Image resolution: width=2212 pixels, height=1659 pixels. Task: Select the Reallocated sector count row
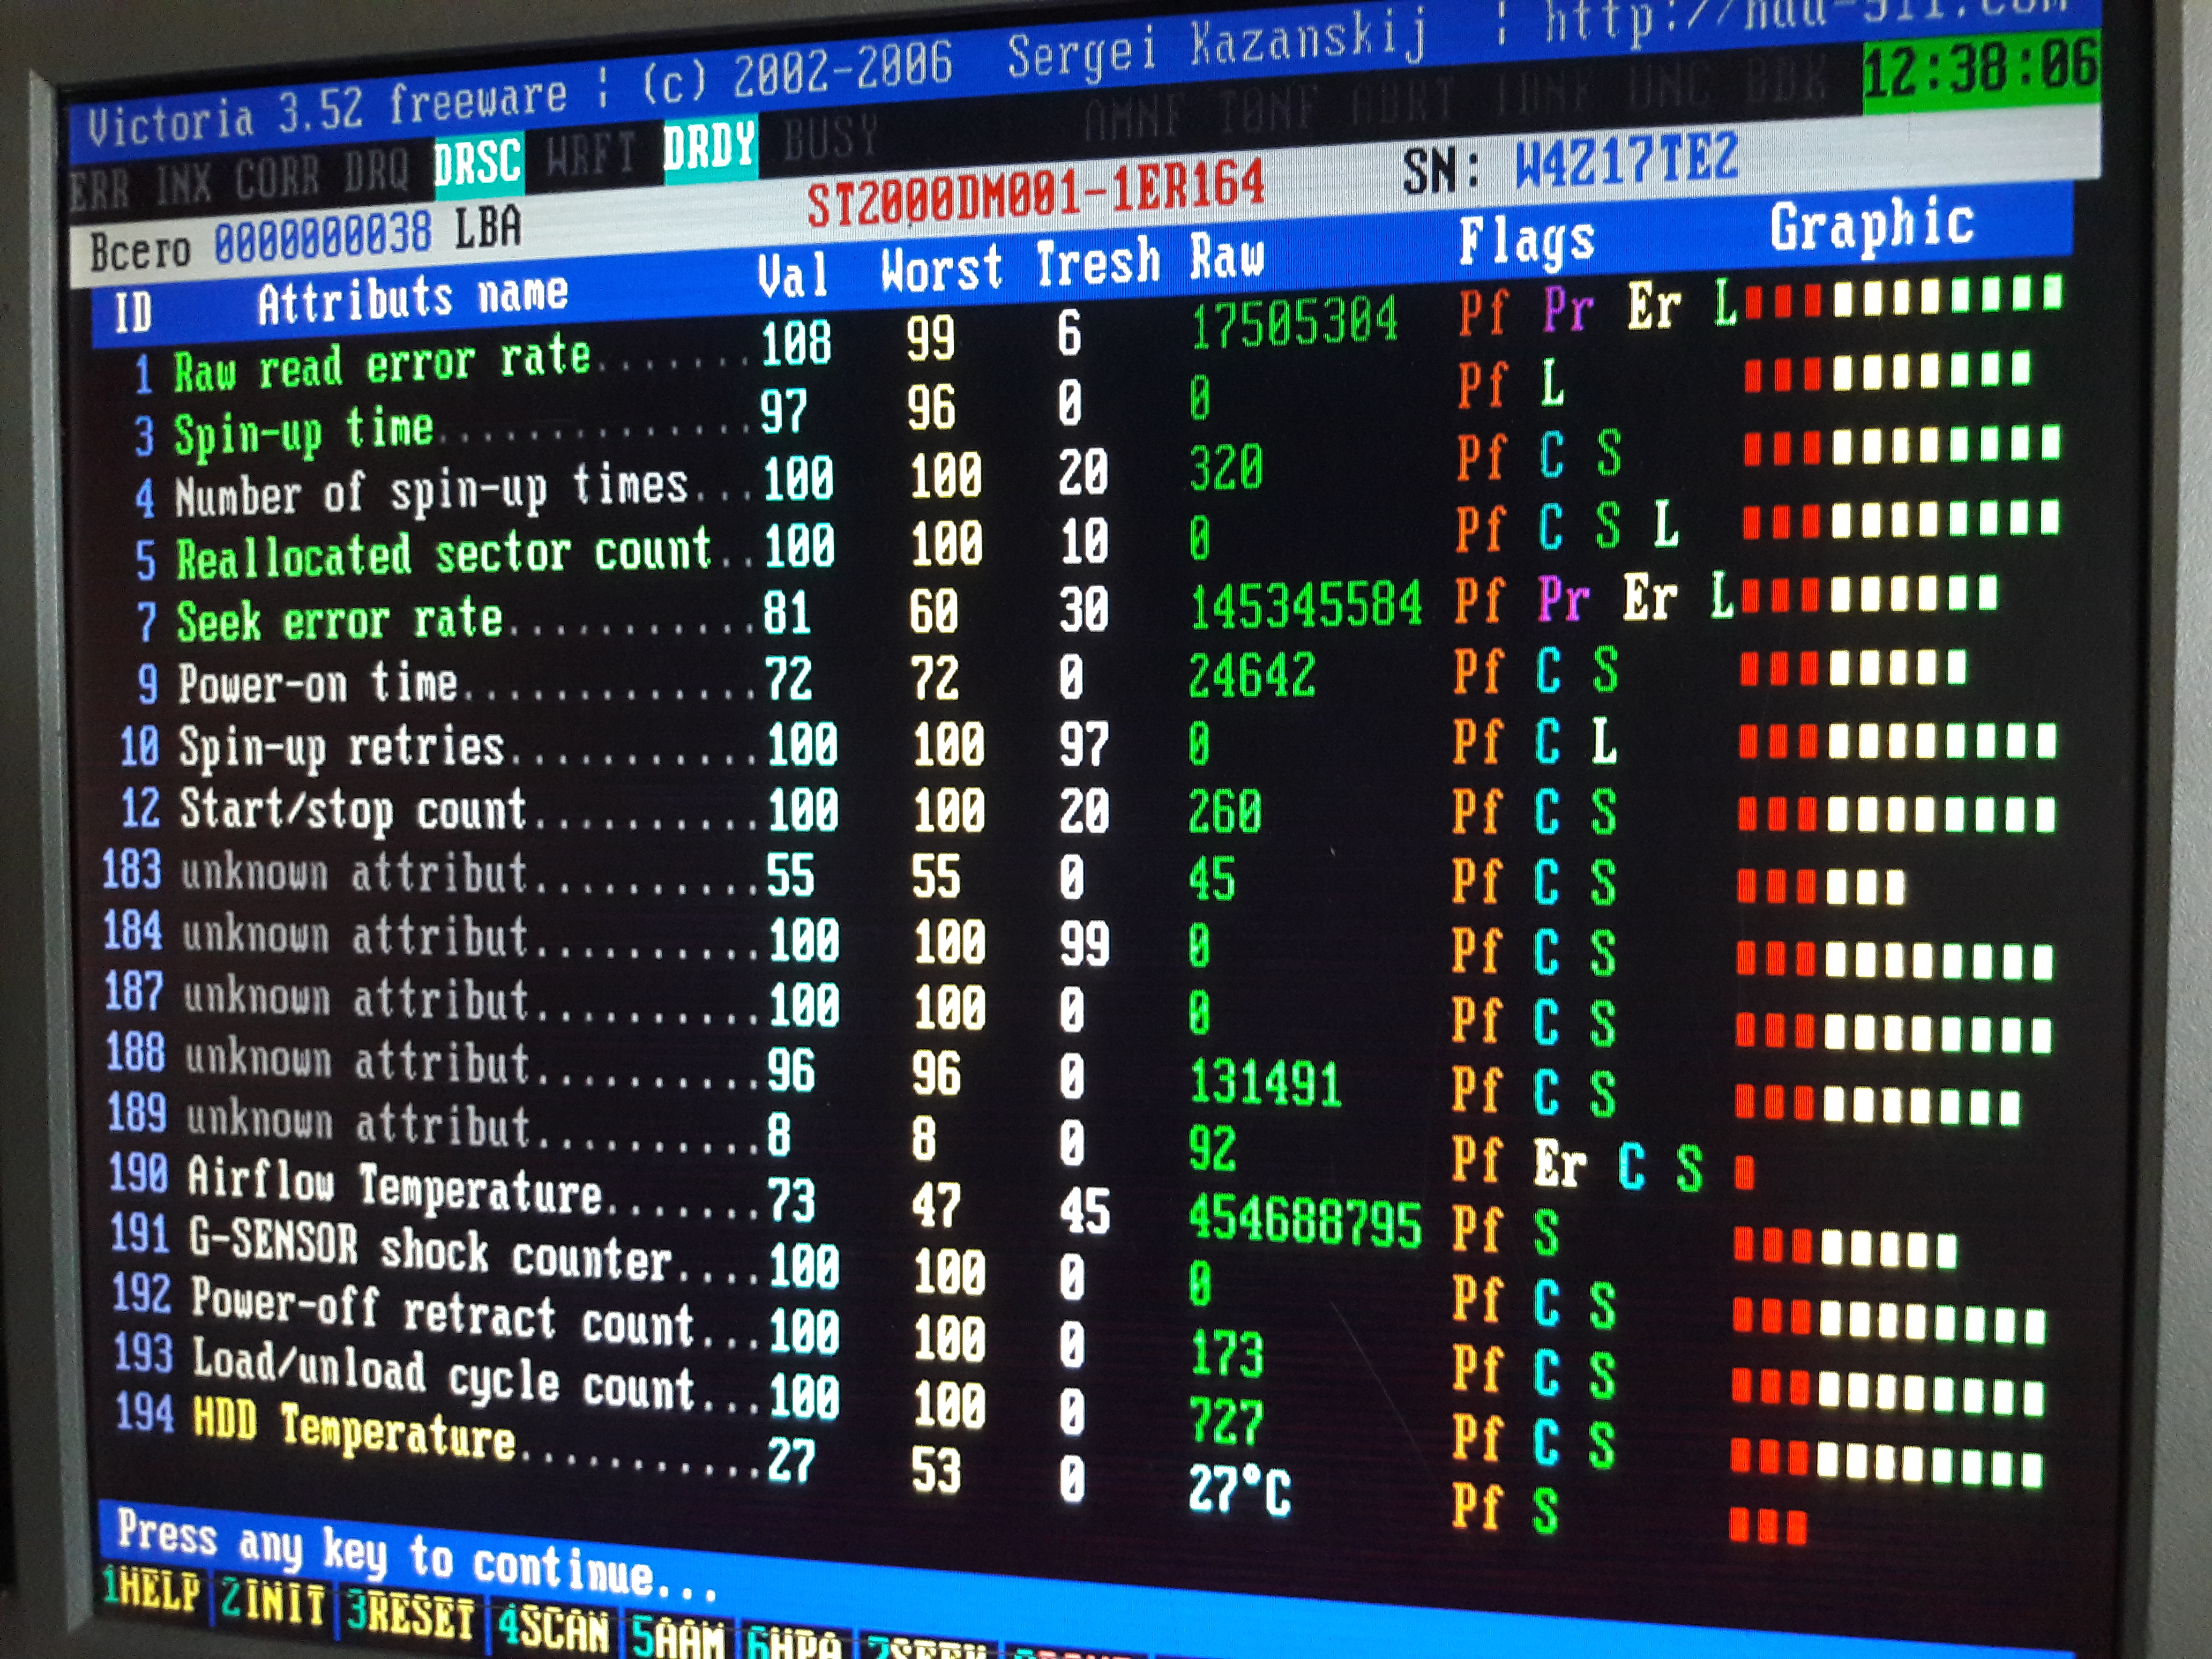443,554
